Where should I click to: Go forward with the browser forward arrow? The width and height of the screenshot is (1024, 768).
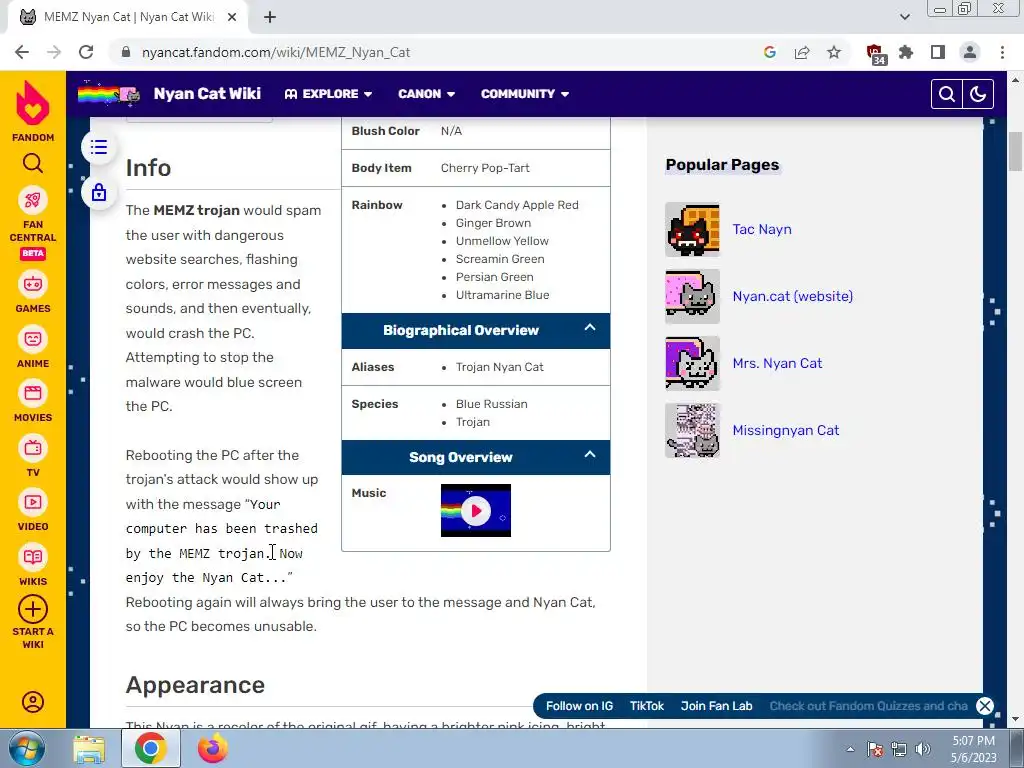tap(54, 52)
